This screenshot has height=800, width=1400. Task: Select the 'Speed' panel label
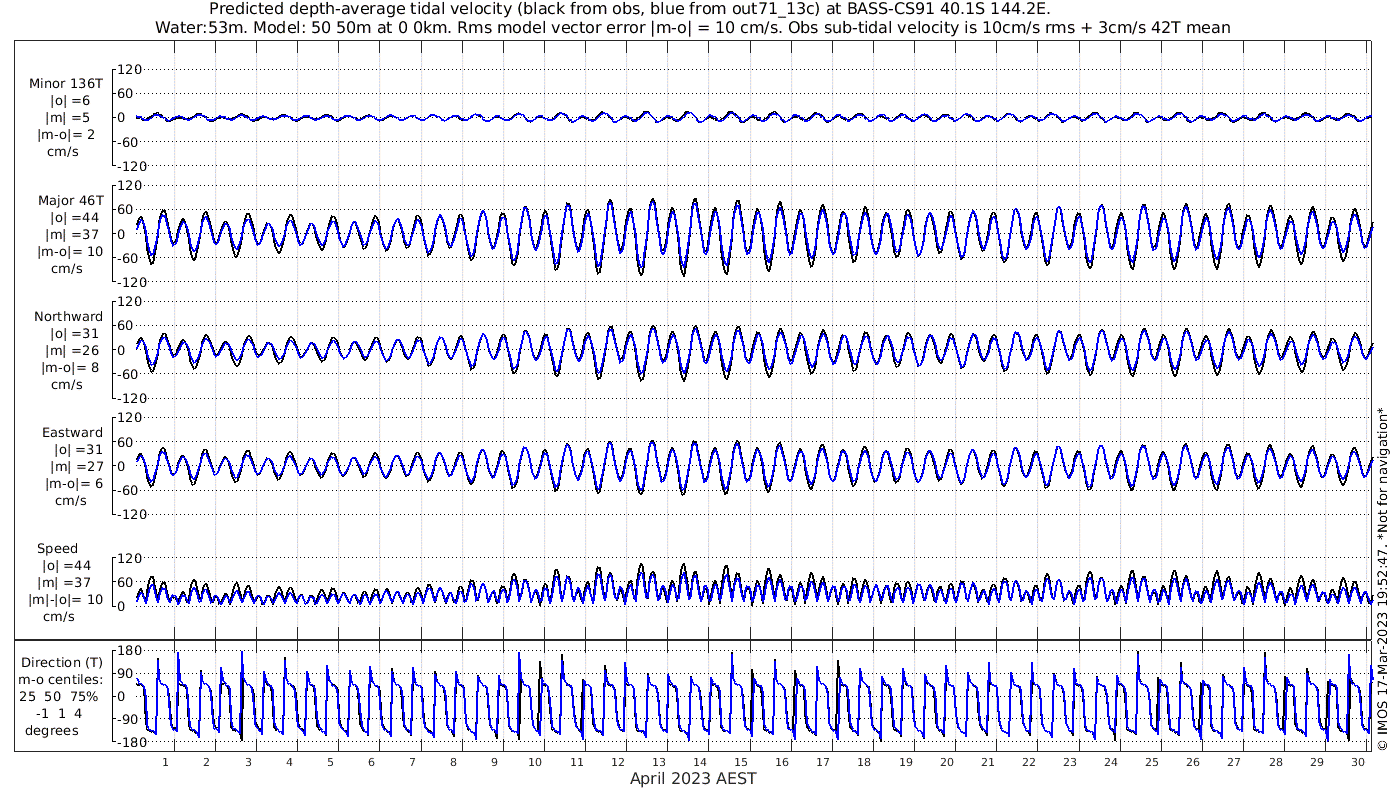click(x=58, y=549)
